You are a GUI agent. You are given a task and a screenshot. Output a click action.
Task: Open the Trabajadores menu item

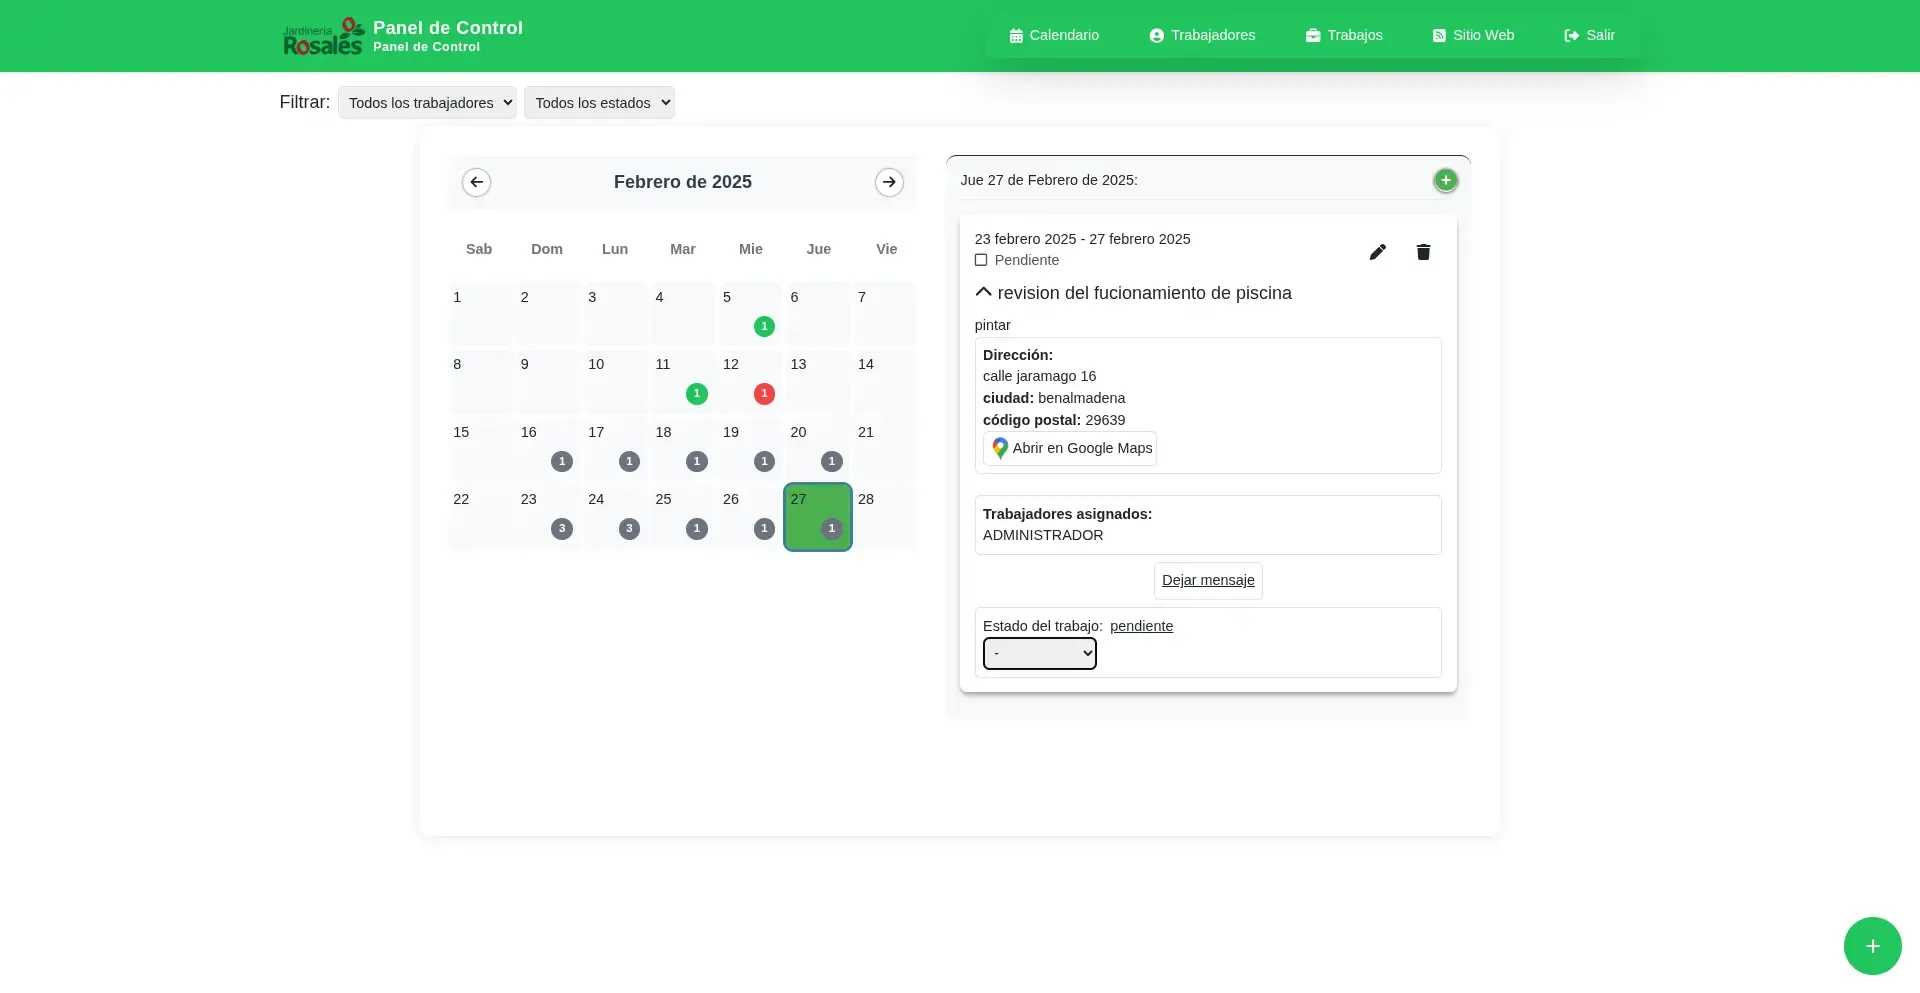[1202, 35]
